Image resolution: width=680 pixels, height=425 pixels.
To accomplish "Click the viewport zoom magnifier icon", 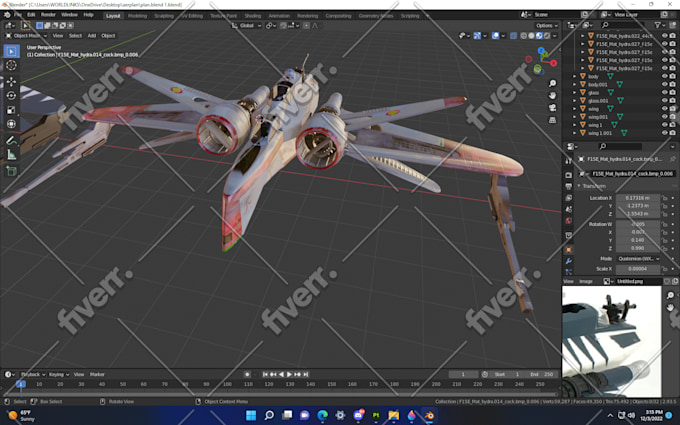I will [552, 83].
